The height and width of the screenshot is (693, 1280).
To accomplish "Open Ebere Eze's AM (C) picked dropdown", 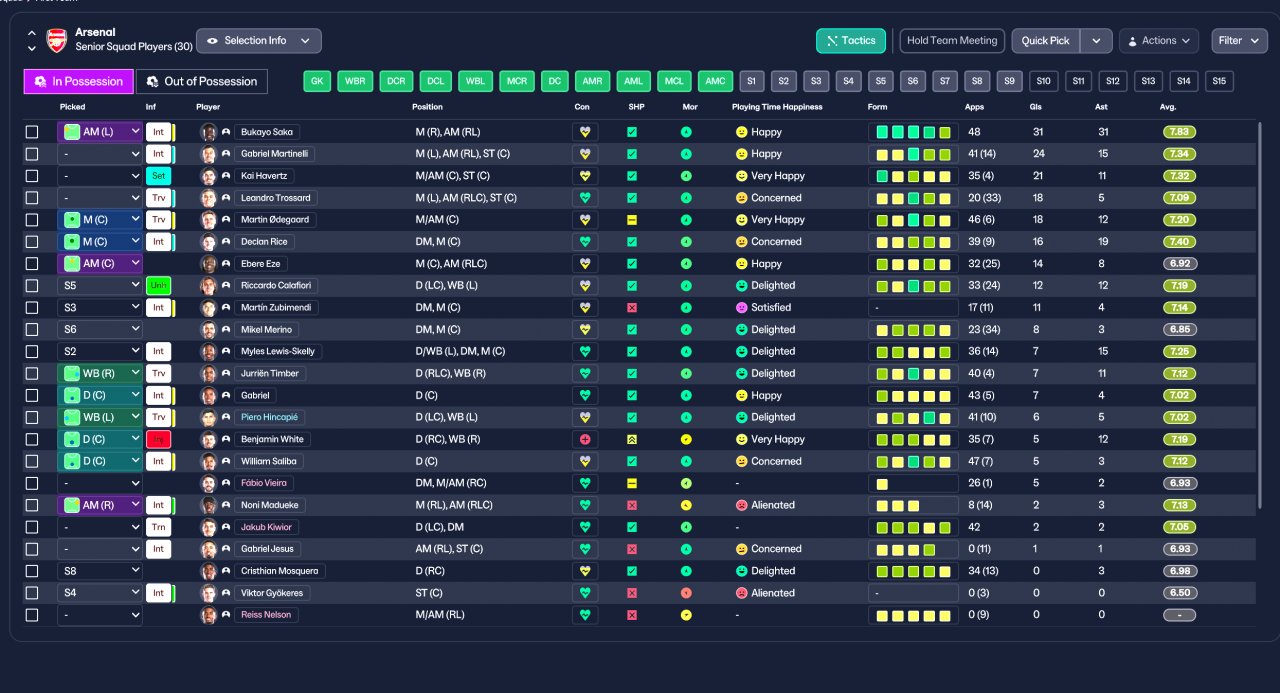I will tap(100, 264).
